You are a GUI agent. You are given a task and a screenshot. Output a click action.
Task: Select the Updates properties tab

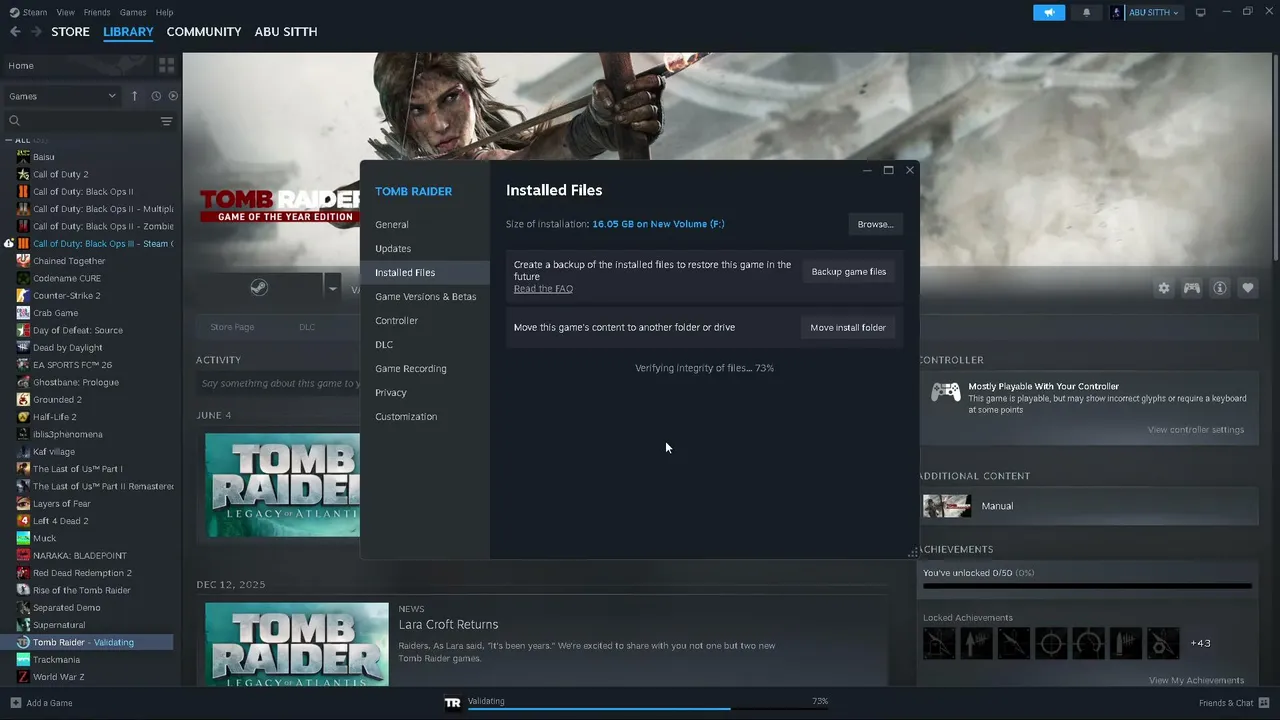pyautogui.click(x=425, y=249)
